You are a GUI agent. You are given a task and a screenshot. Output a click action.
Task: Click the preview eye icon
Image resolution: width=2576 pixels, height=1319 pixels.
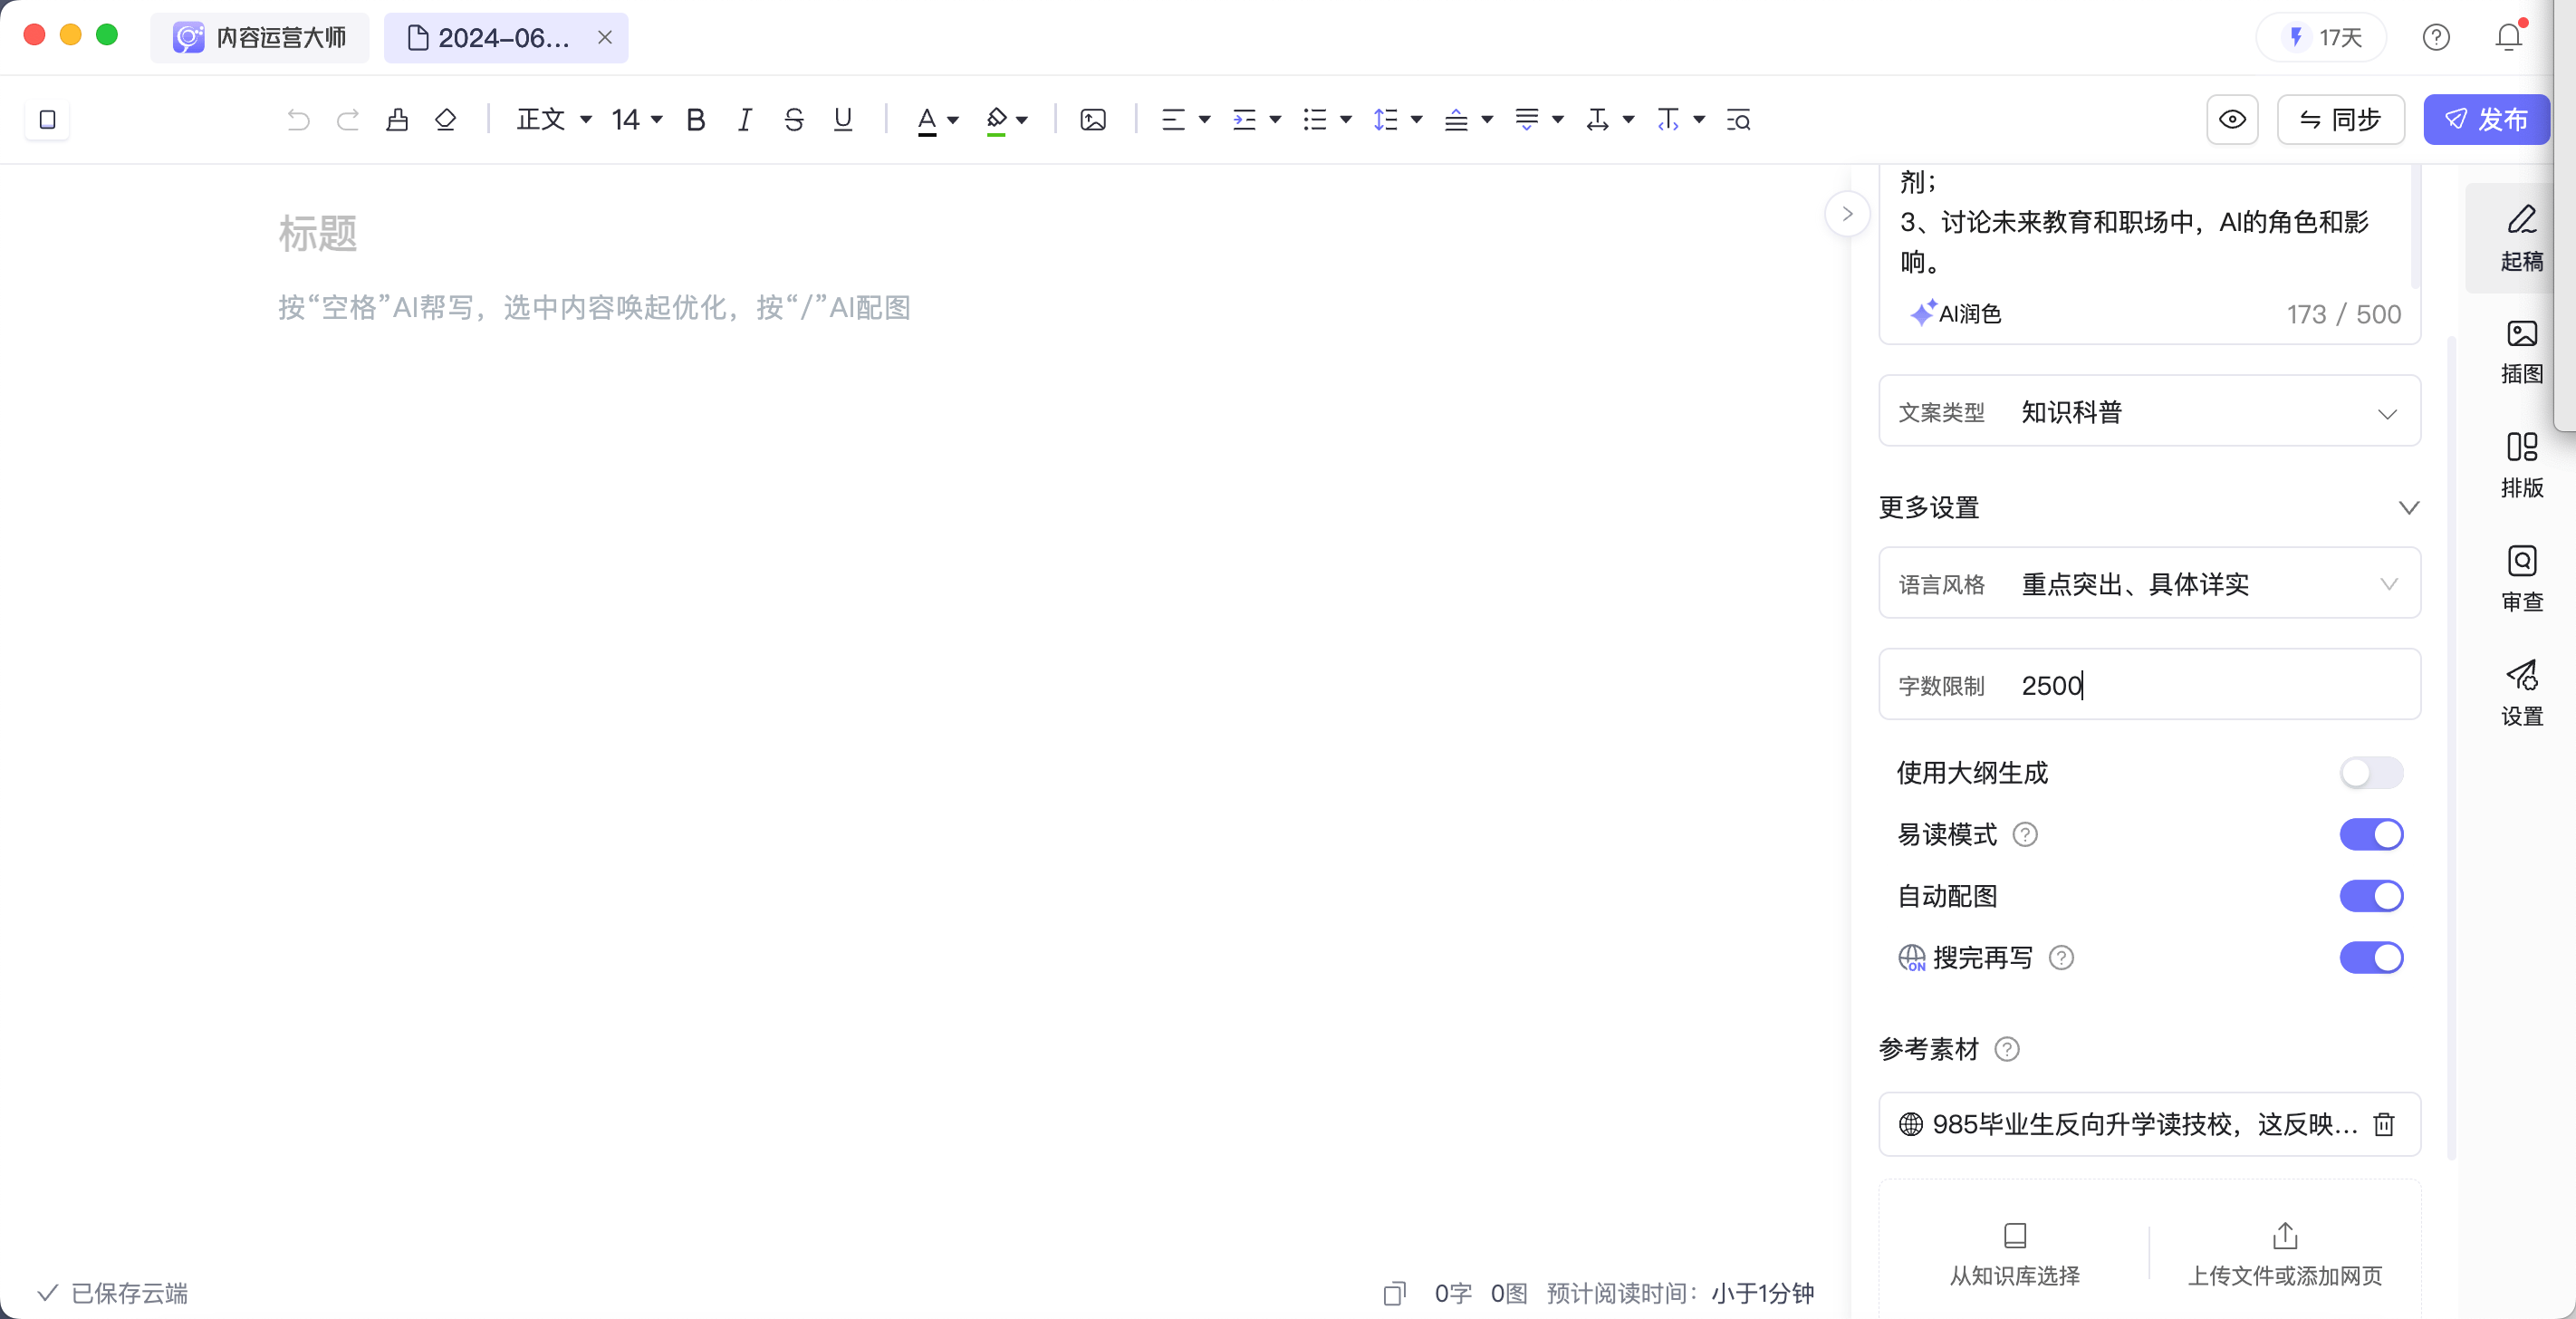point(2232,120)
